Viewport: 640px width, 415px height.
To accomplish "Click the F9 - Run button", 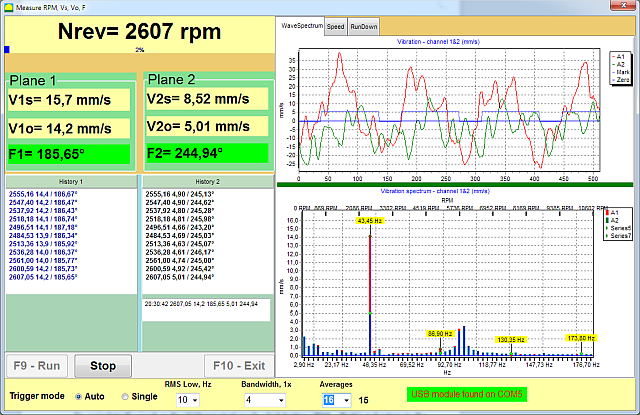I will pyautogui.click(x=37, y=366).
